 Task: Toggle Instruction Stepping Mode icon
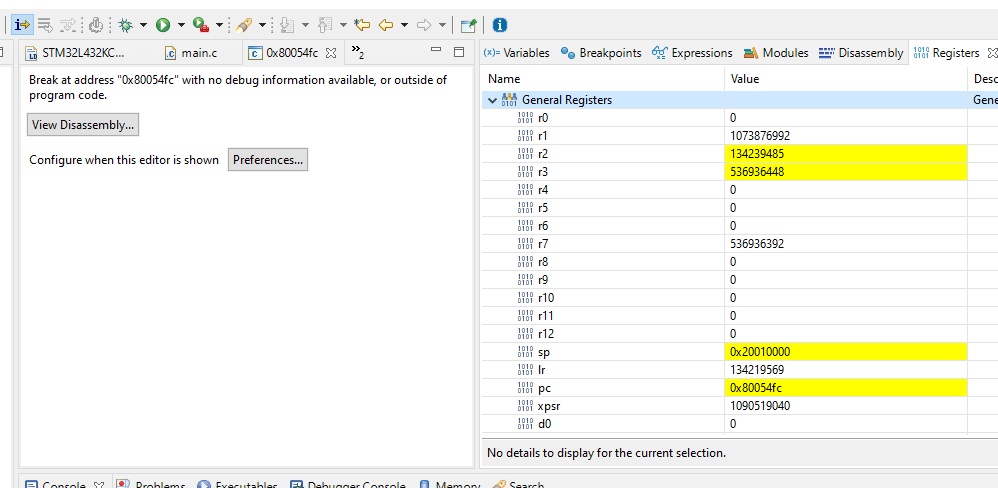click(22, 25)
